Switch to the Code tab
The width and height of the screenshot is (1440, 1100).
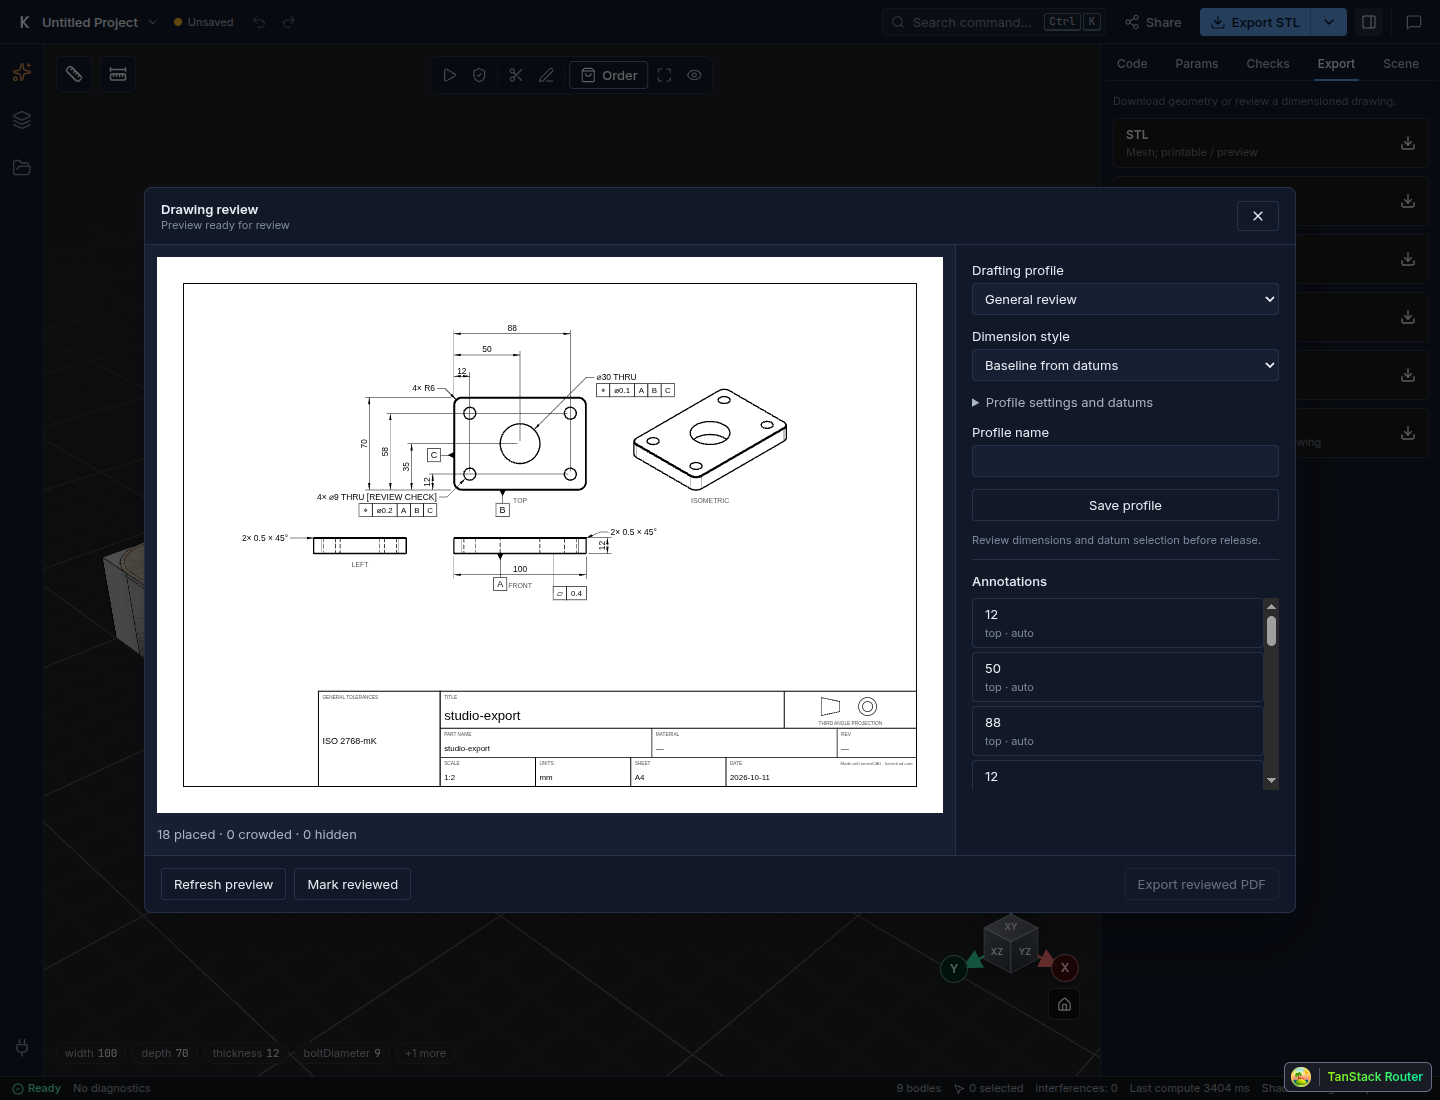[1132, 64]
